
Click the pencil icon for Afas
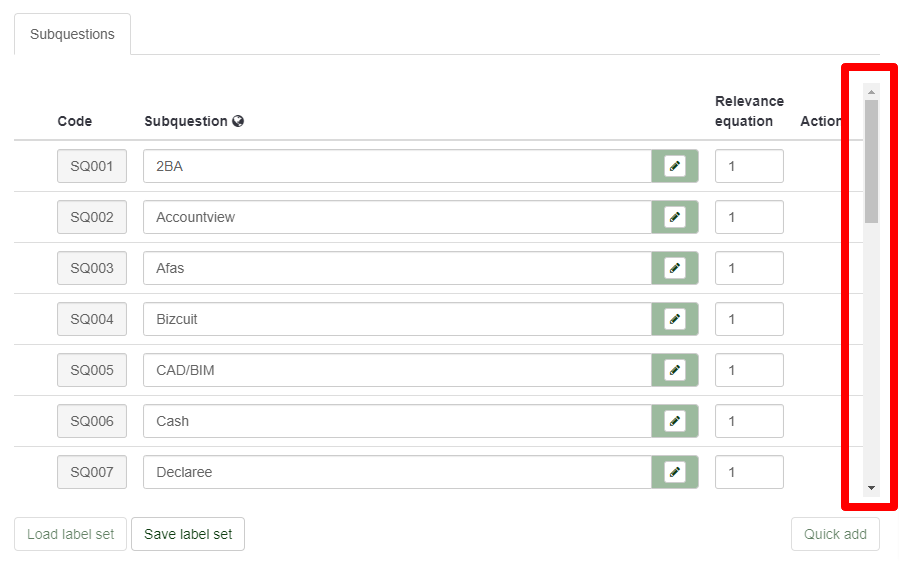coord(675,268)
